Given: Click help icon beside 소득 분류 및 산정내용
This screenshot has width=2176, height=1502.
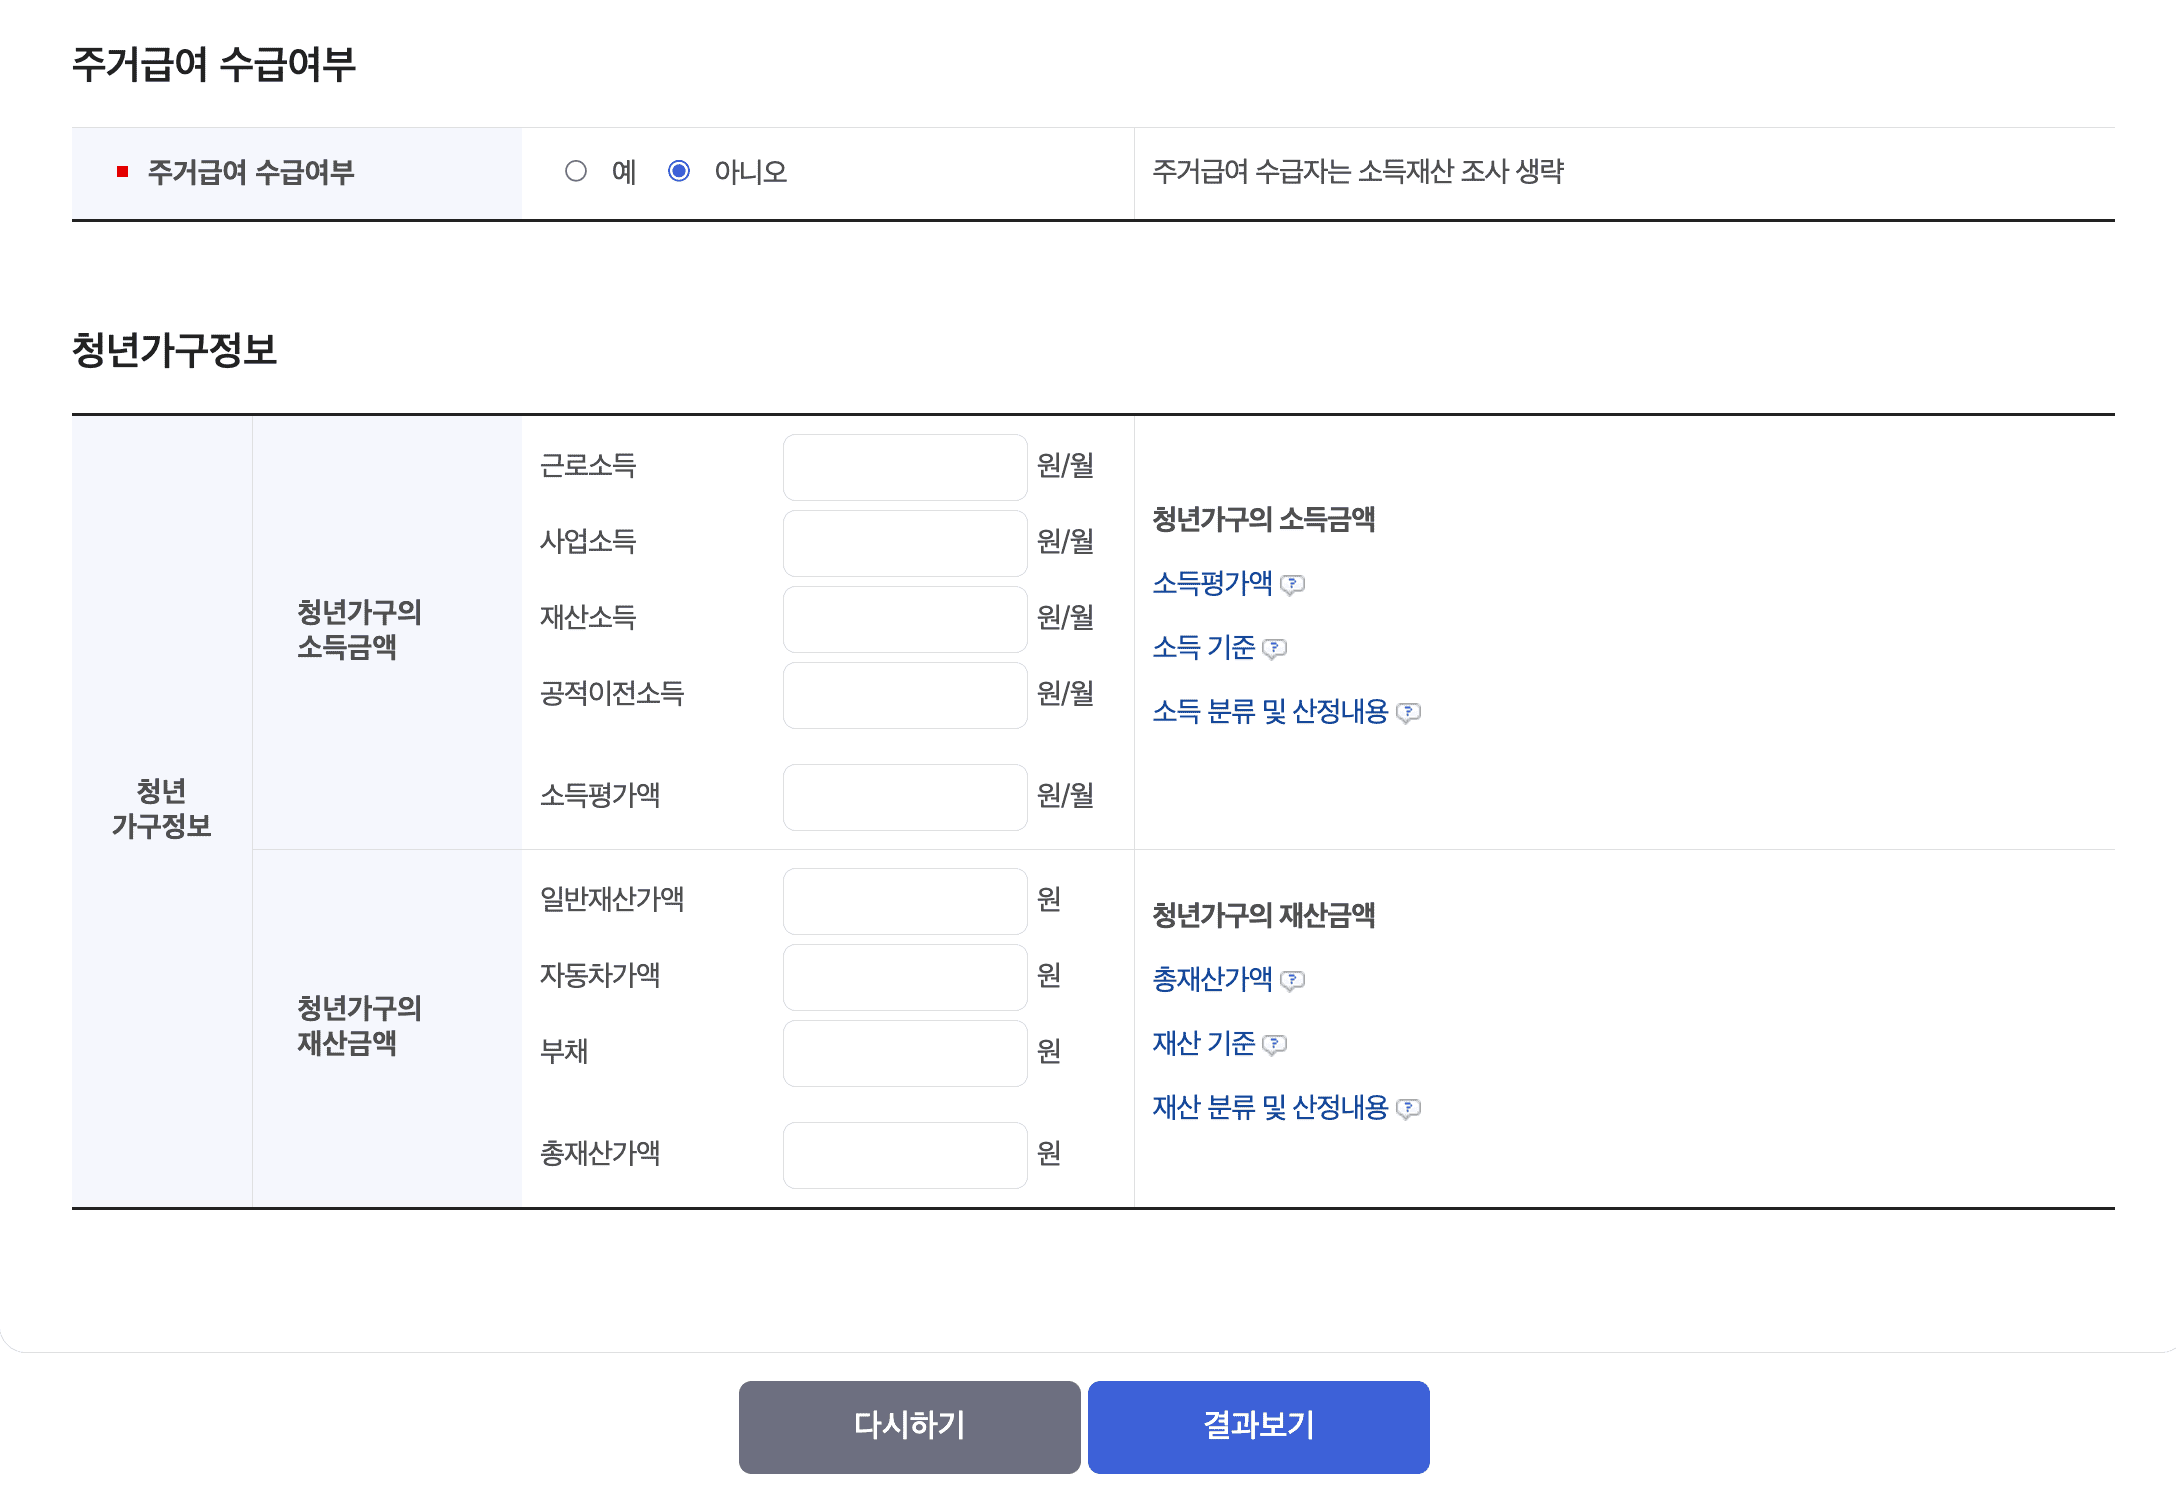Looking at the screenshot, I should coord(1408,712).
